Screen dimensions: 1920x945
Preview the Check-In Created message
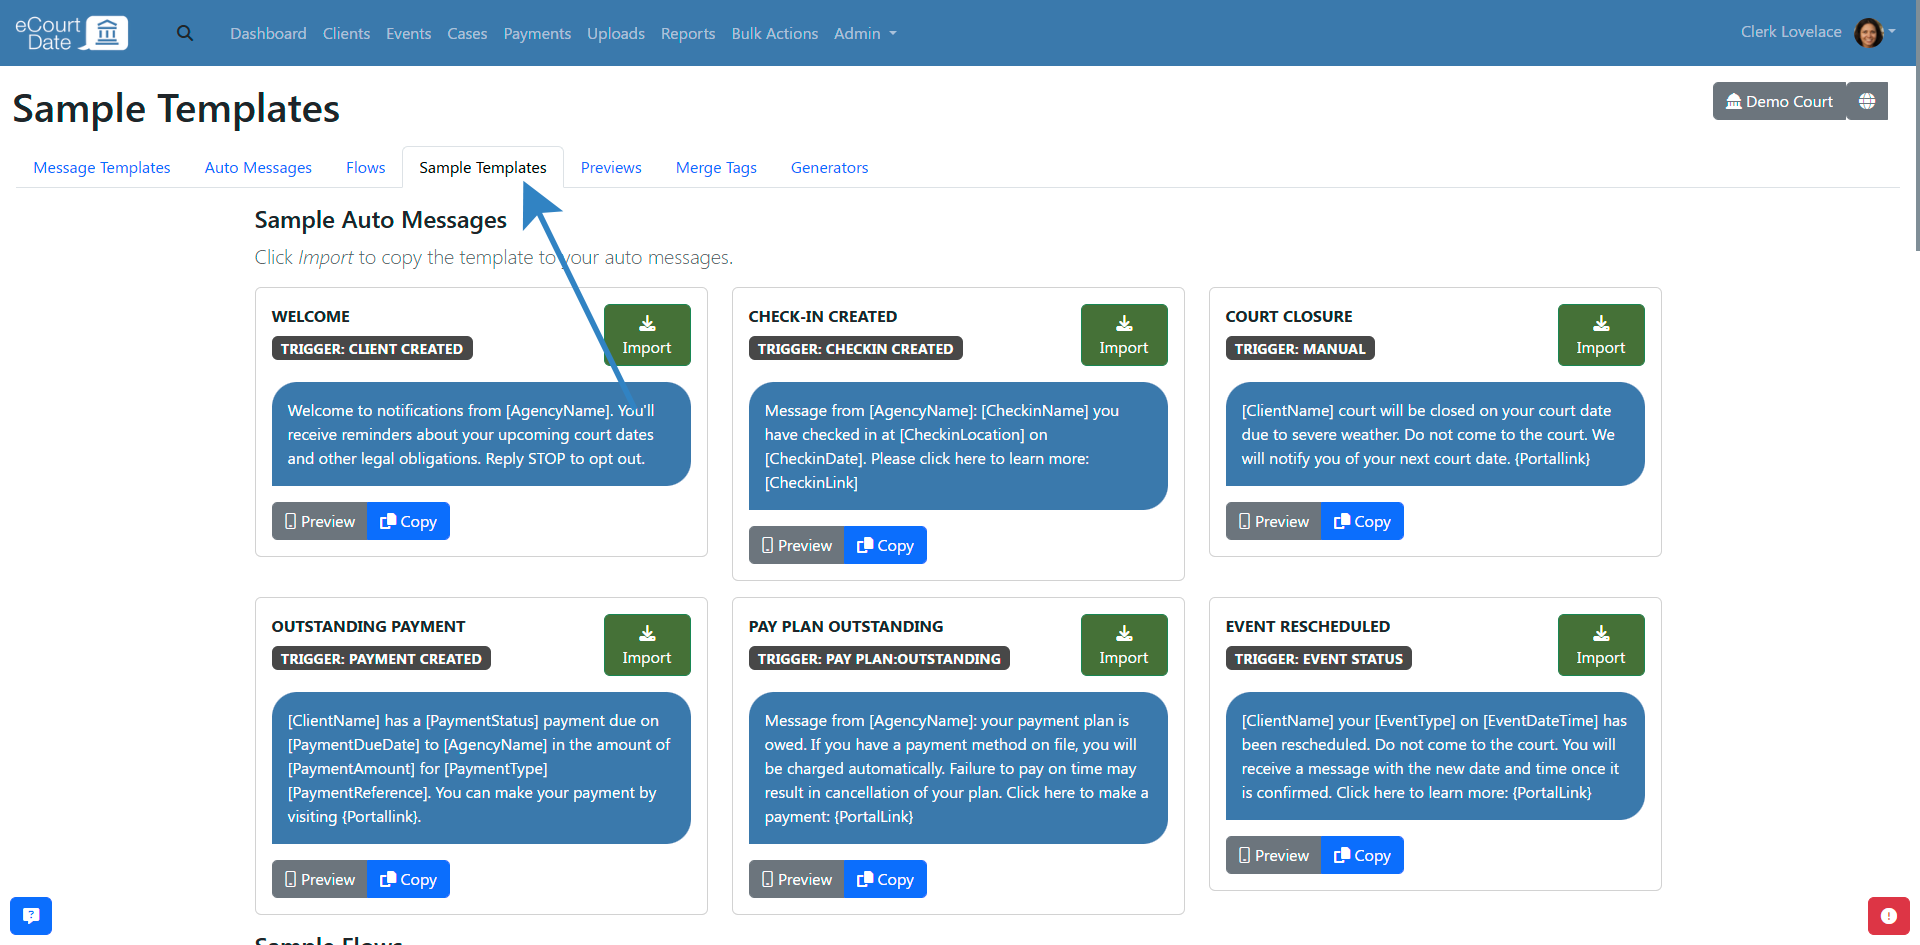tap(797, 545)
